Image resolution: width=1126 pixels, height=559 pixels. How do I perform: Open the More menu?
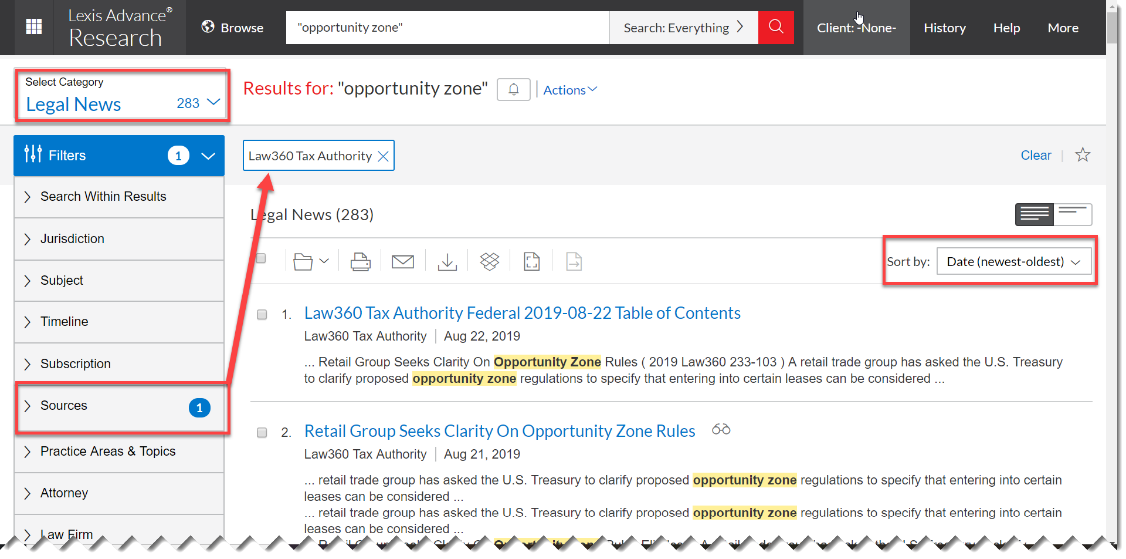point(1063,28)
